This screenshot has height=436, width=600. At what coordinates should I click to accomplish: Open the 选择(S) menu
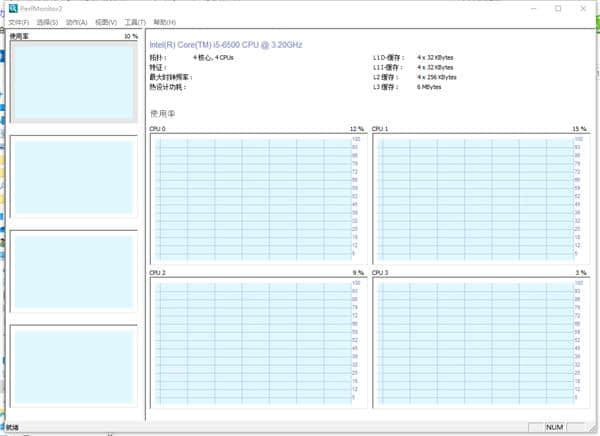click(48, 22)
